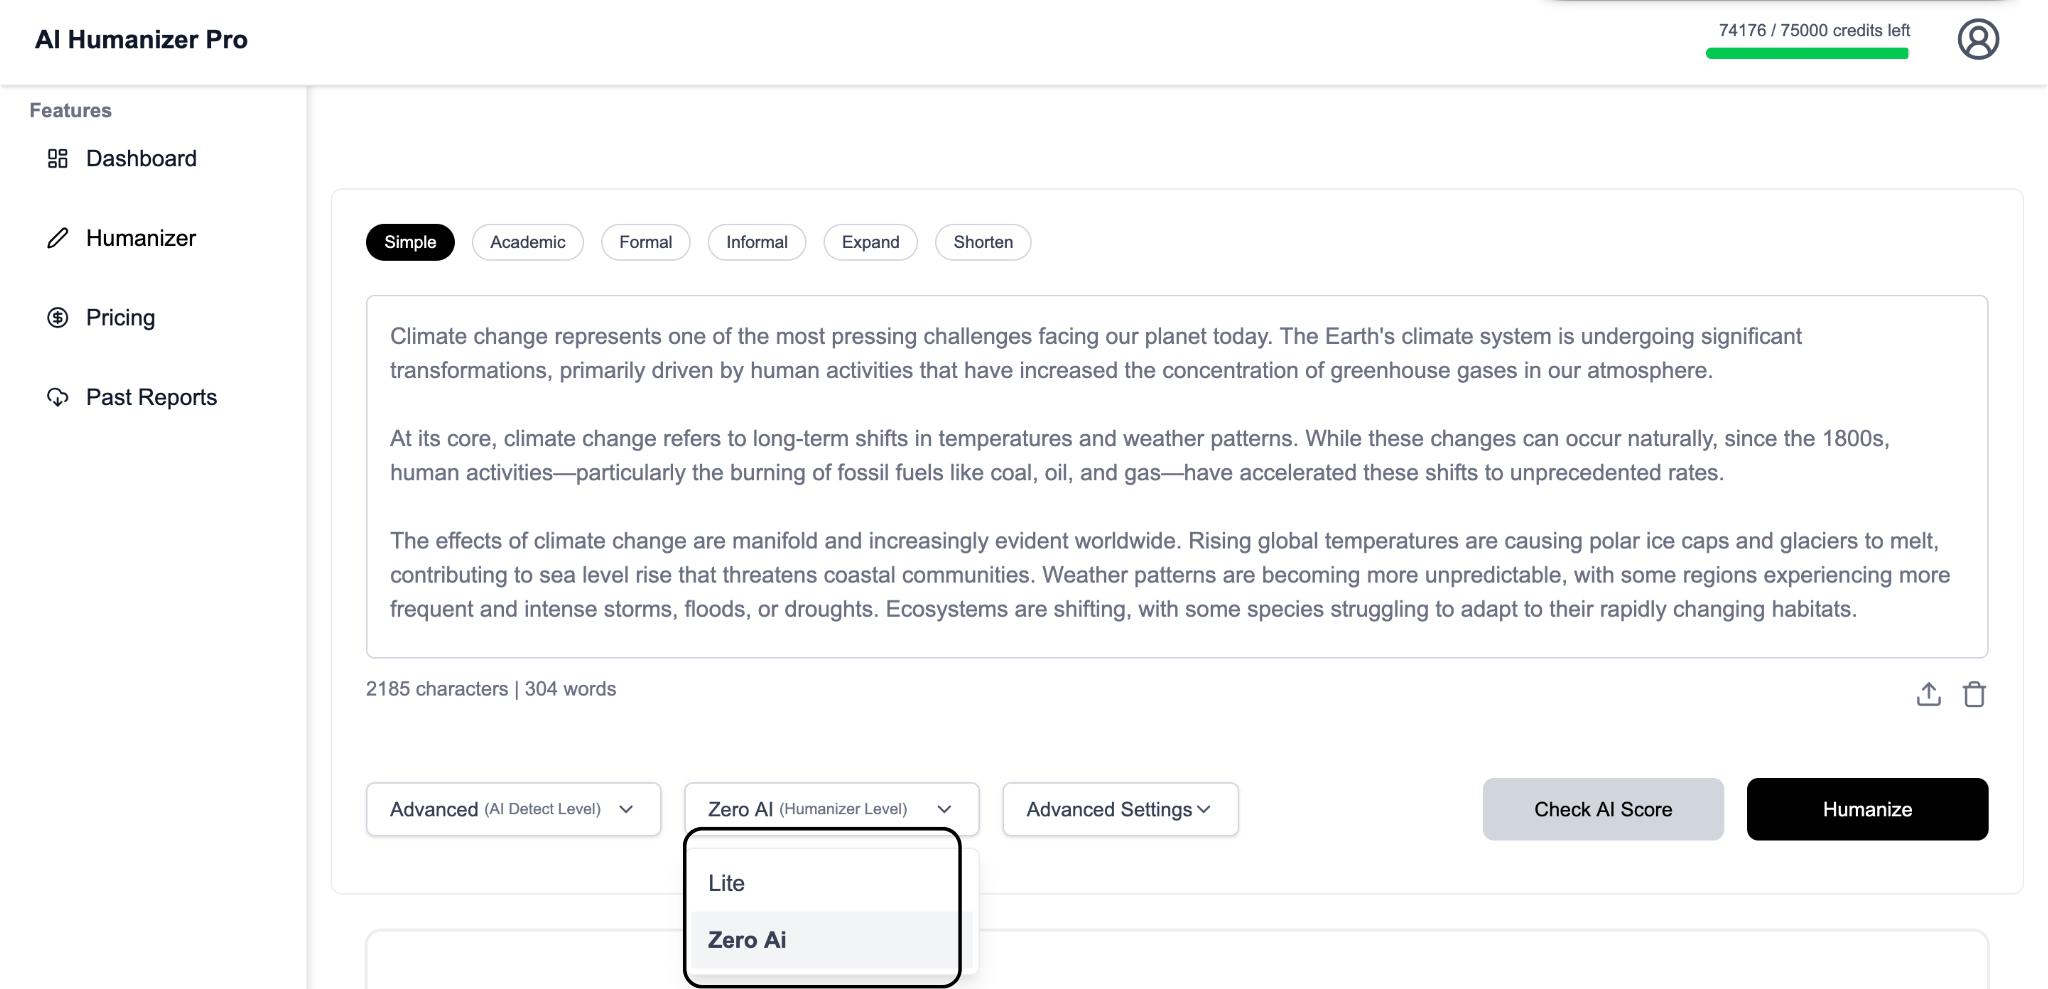The width and height of the screenshot is (2048, 989).
Task: Click the Dashboard grid icon
Action: tap(58, 158)
